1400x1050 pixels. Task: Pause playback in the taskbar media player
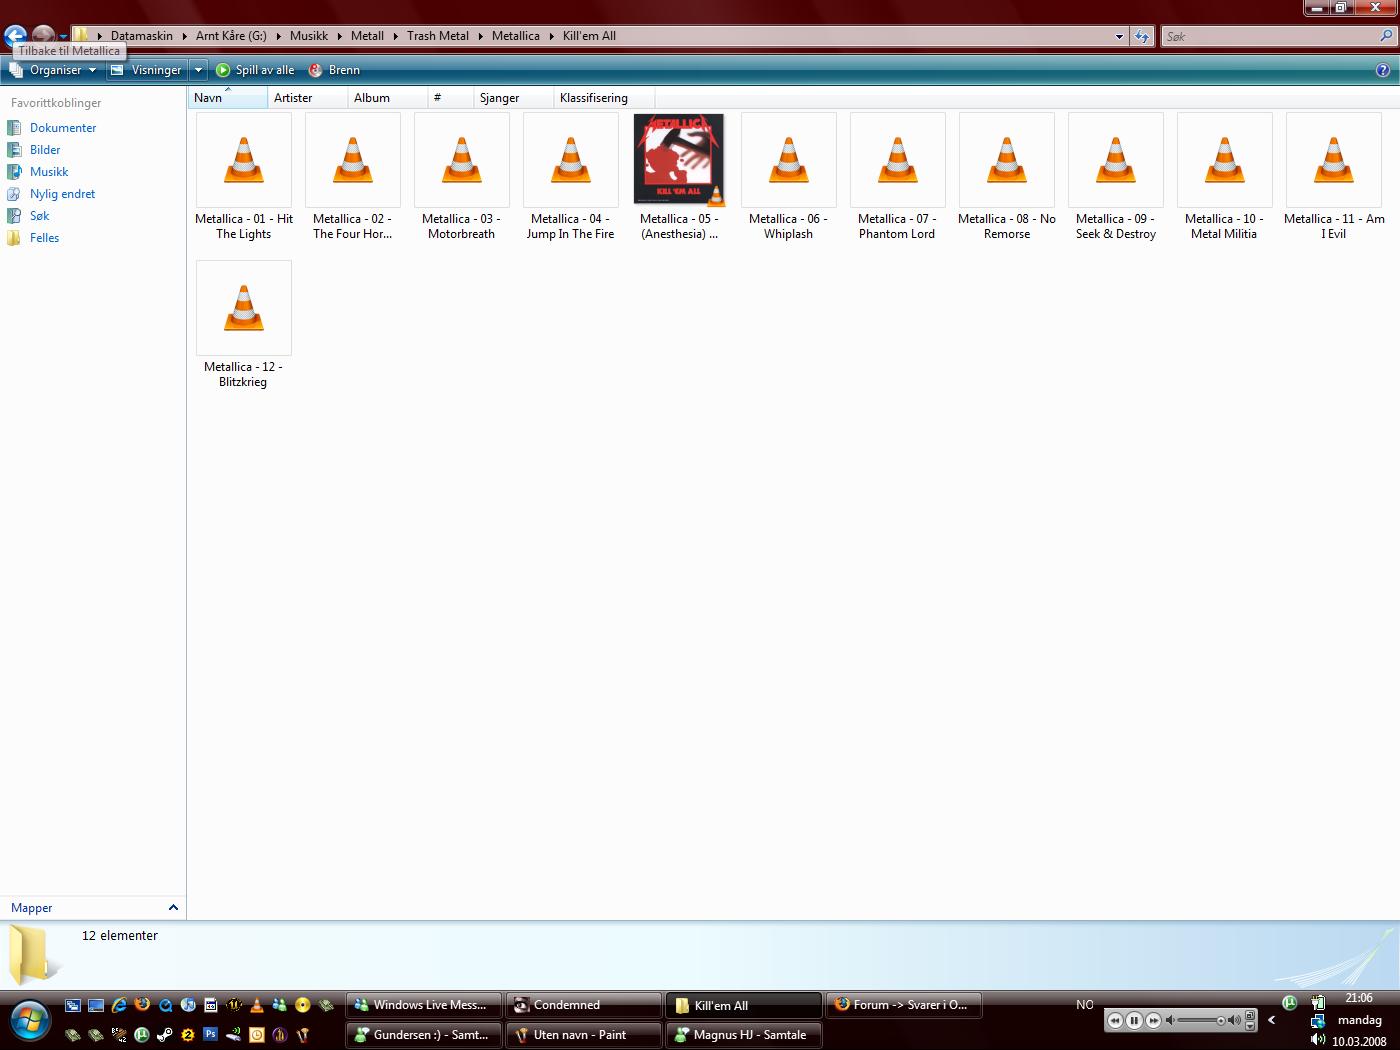(x=1134, y=1021)
